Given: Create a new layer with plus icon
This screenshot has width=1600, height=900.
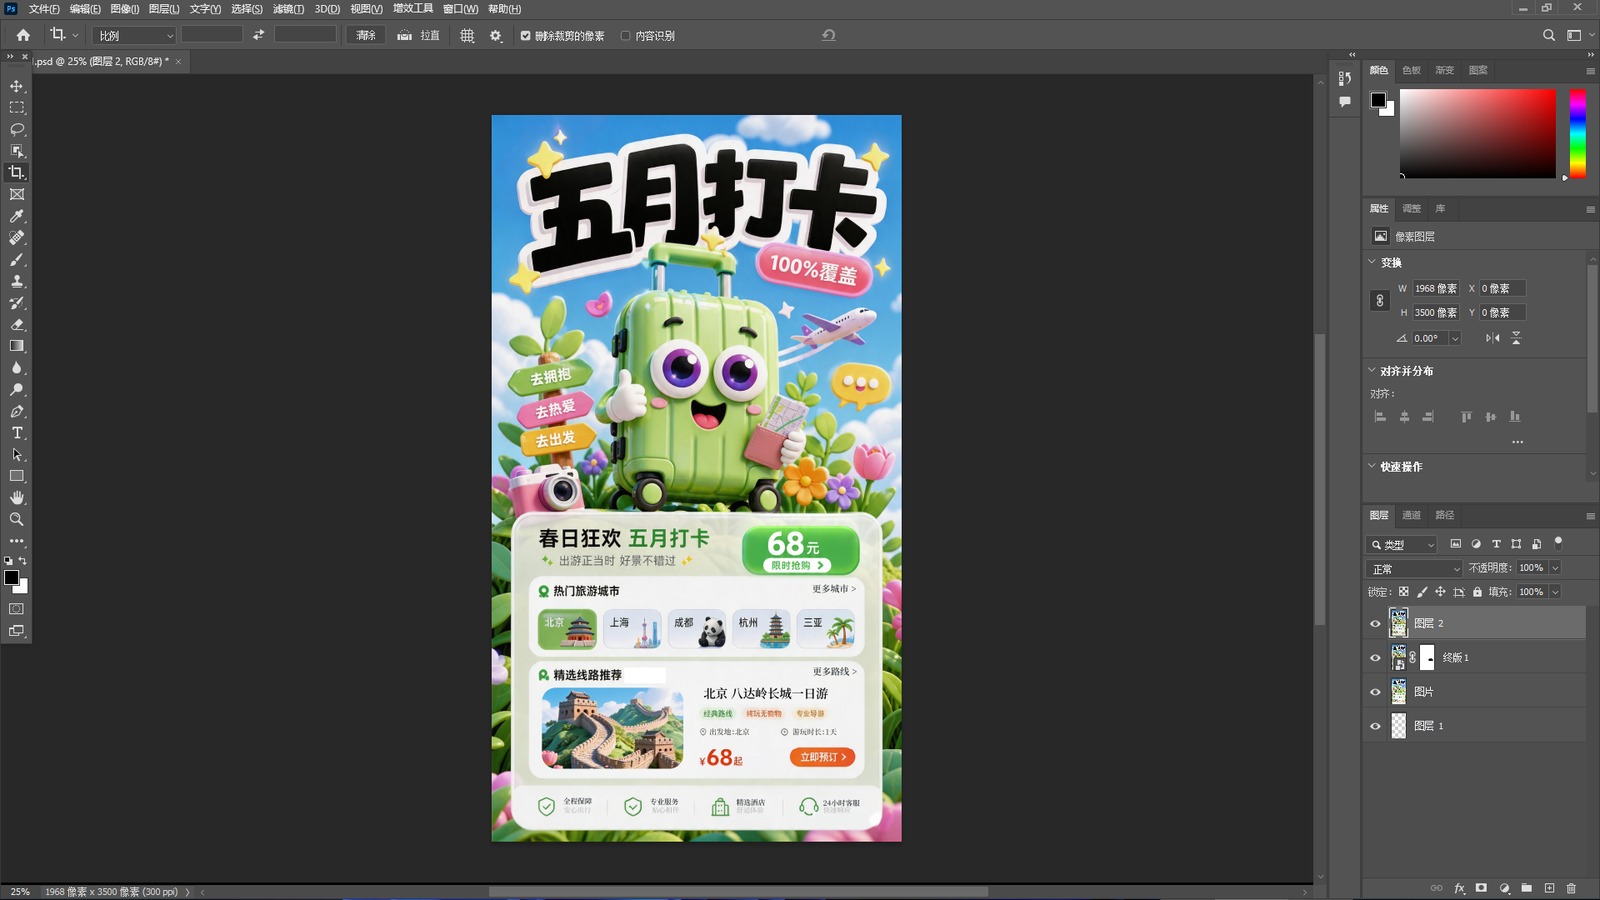Looking at the screenshot, I should click(x=1549, y=888).
